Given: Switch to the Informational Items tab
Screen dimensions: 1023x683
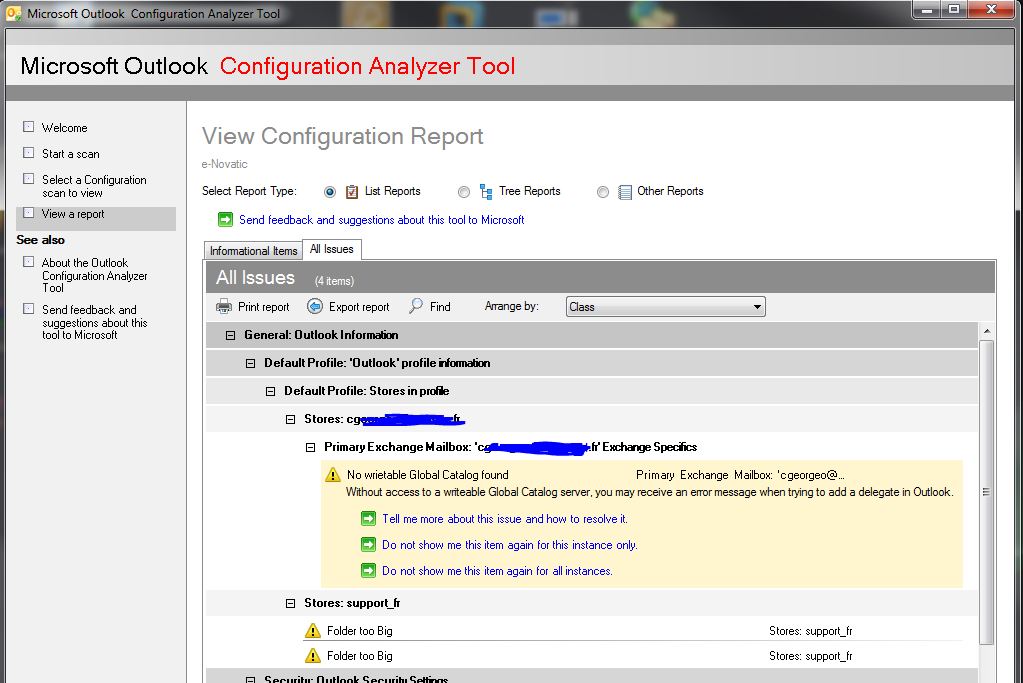Looking at the screenshot, I should coord(253,250).
